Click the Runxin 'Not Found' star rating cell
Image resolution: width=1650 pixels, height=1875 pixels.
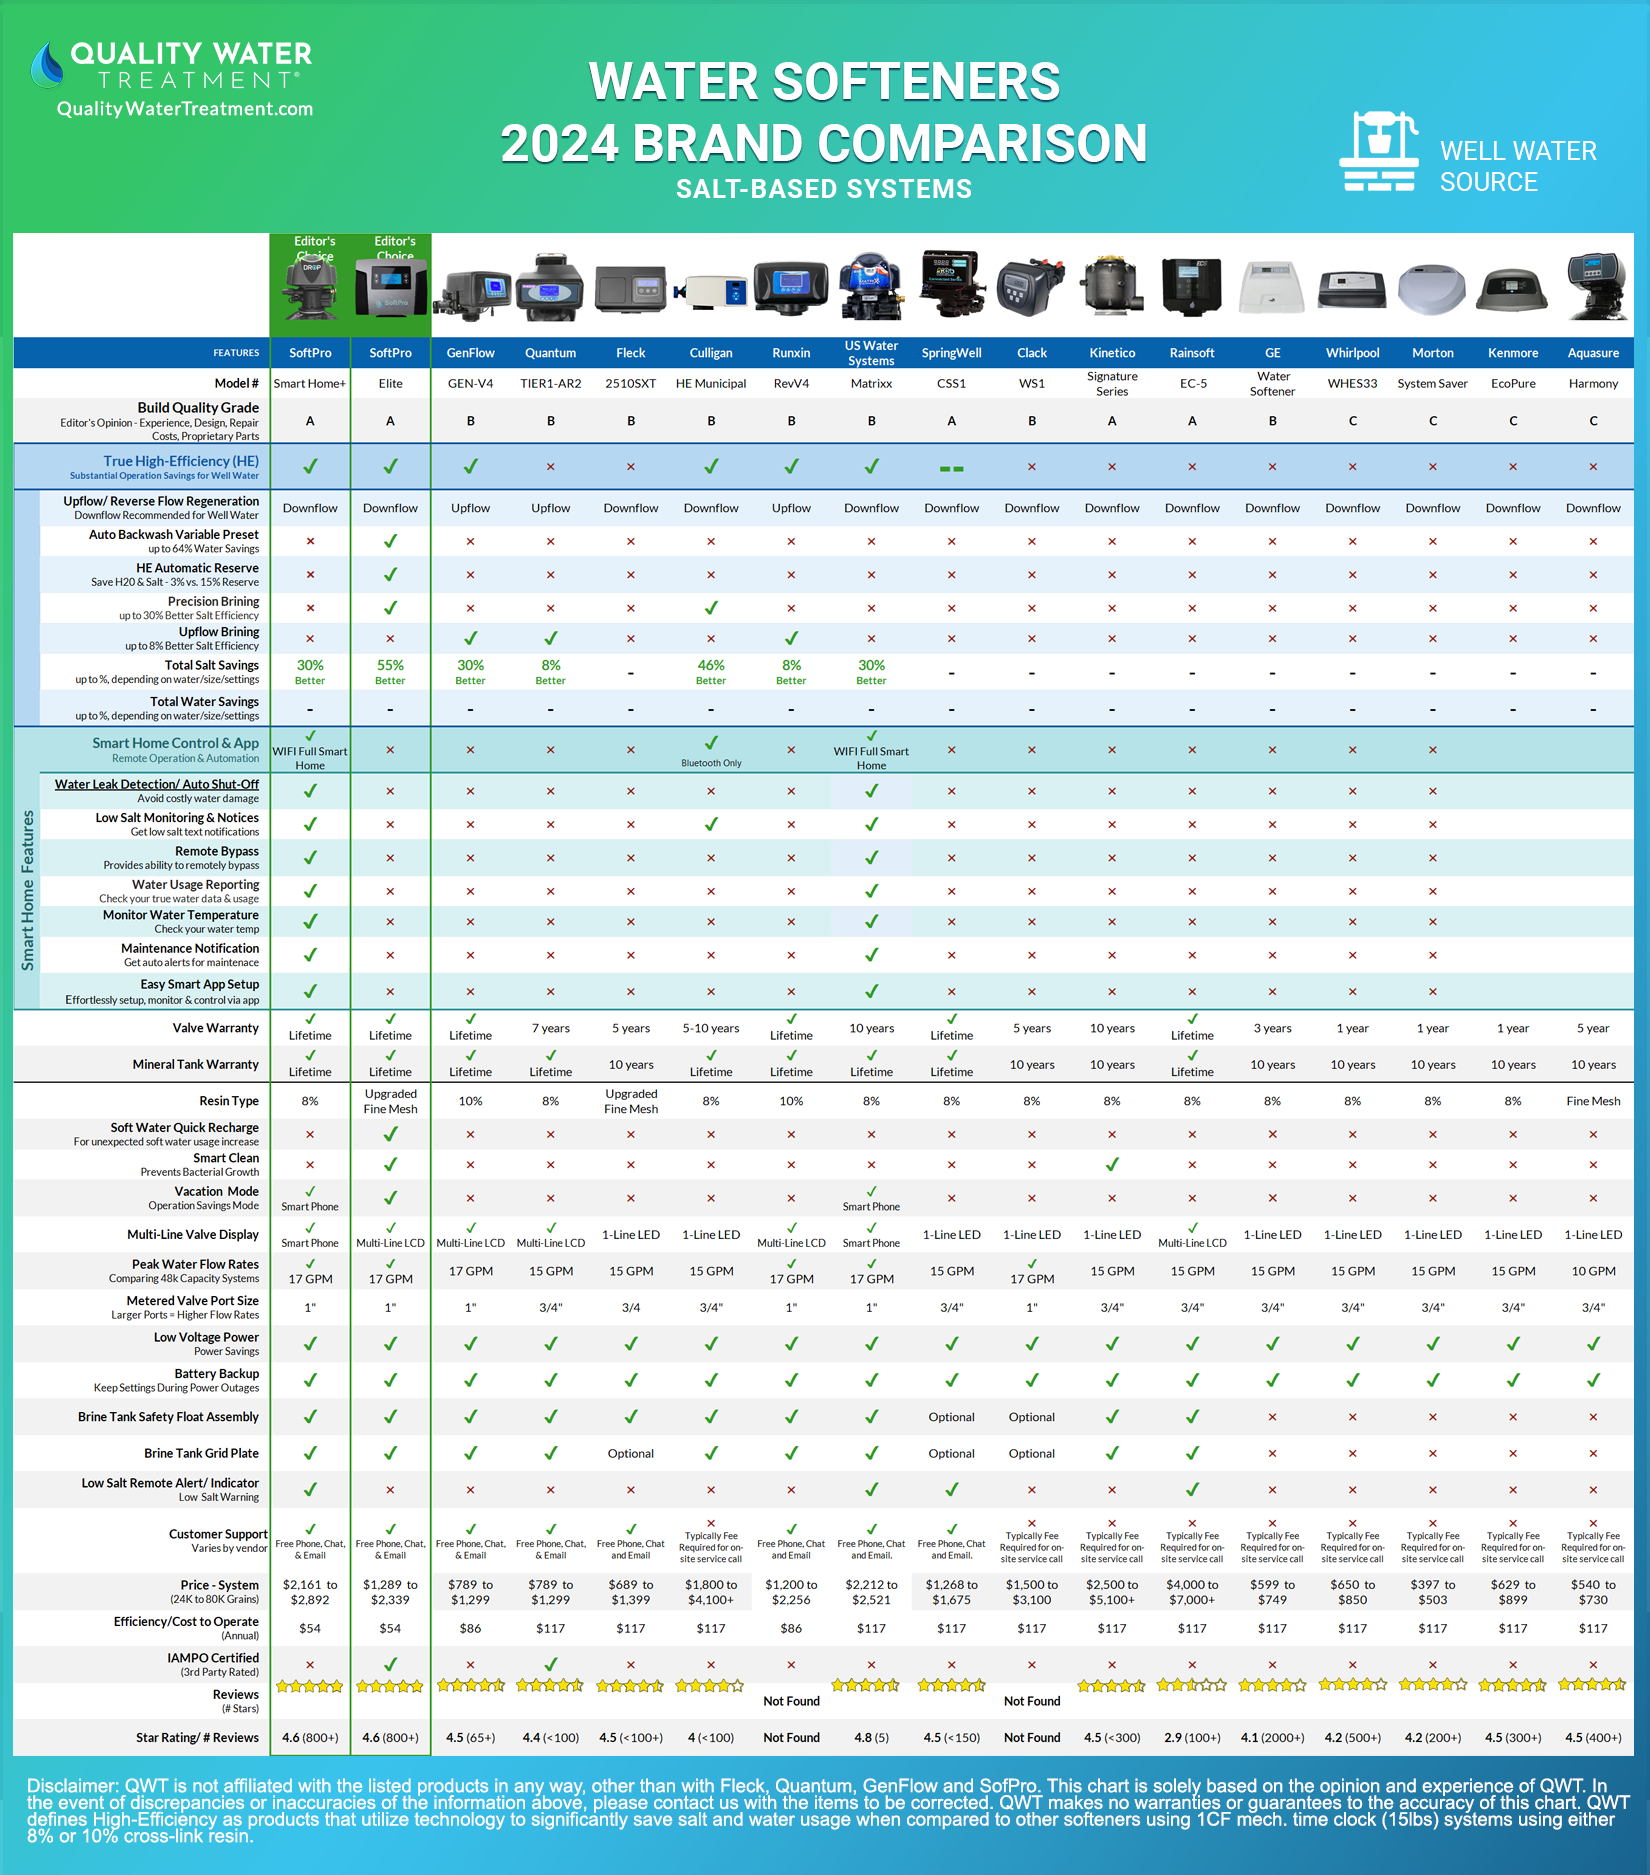791,1738
